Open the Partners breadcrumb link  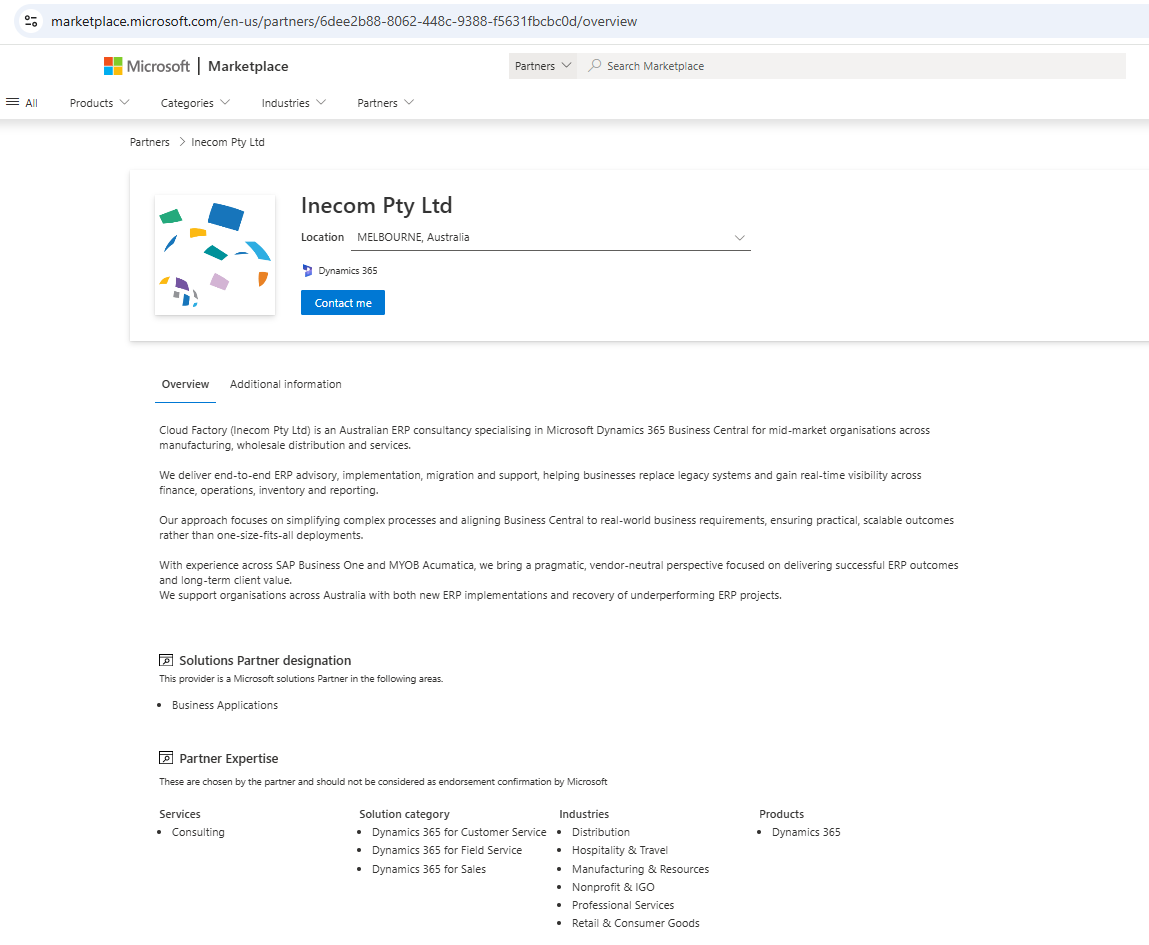149,141
